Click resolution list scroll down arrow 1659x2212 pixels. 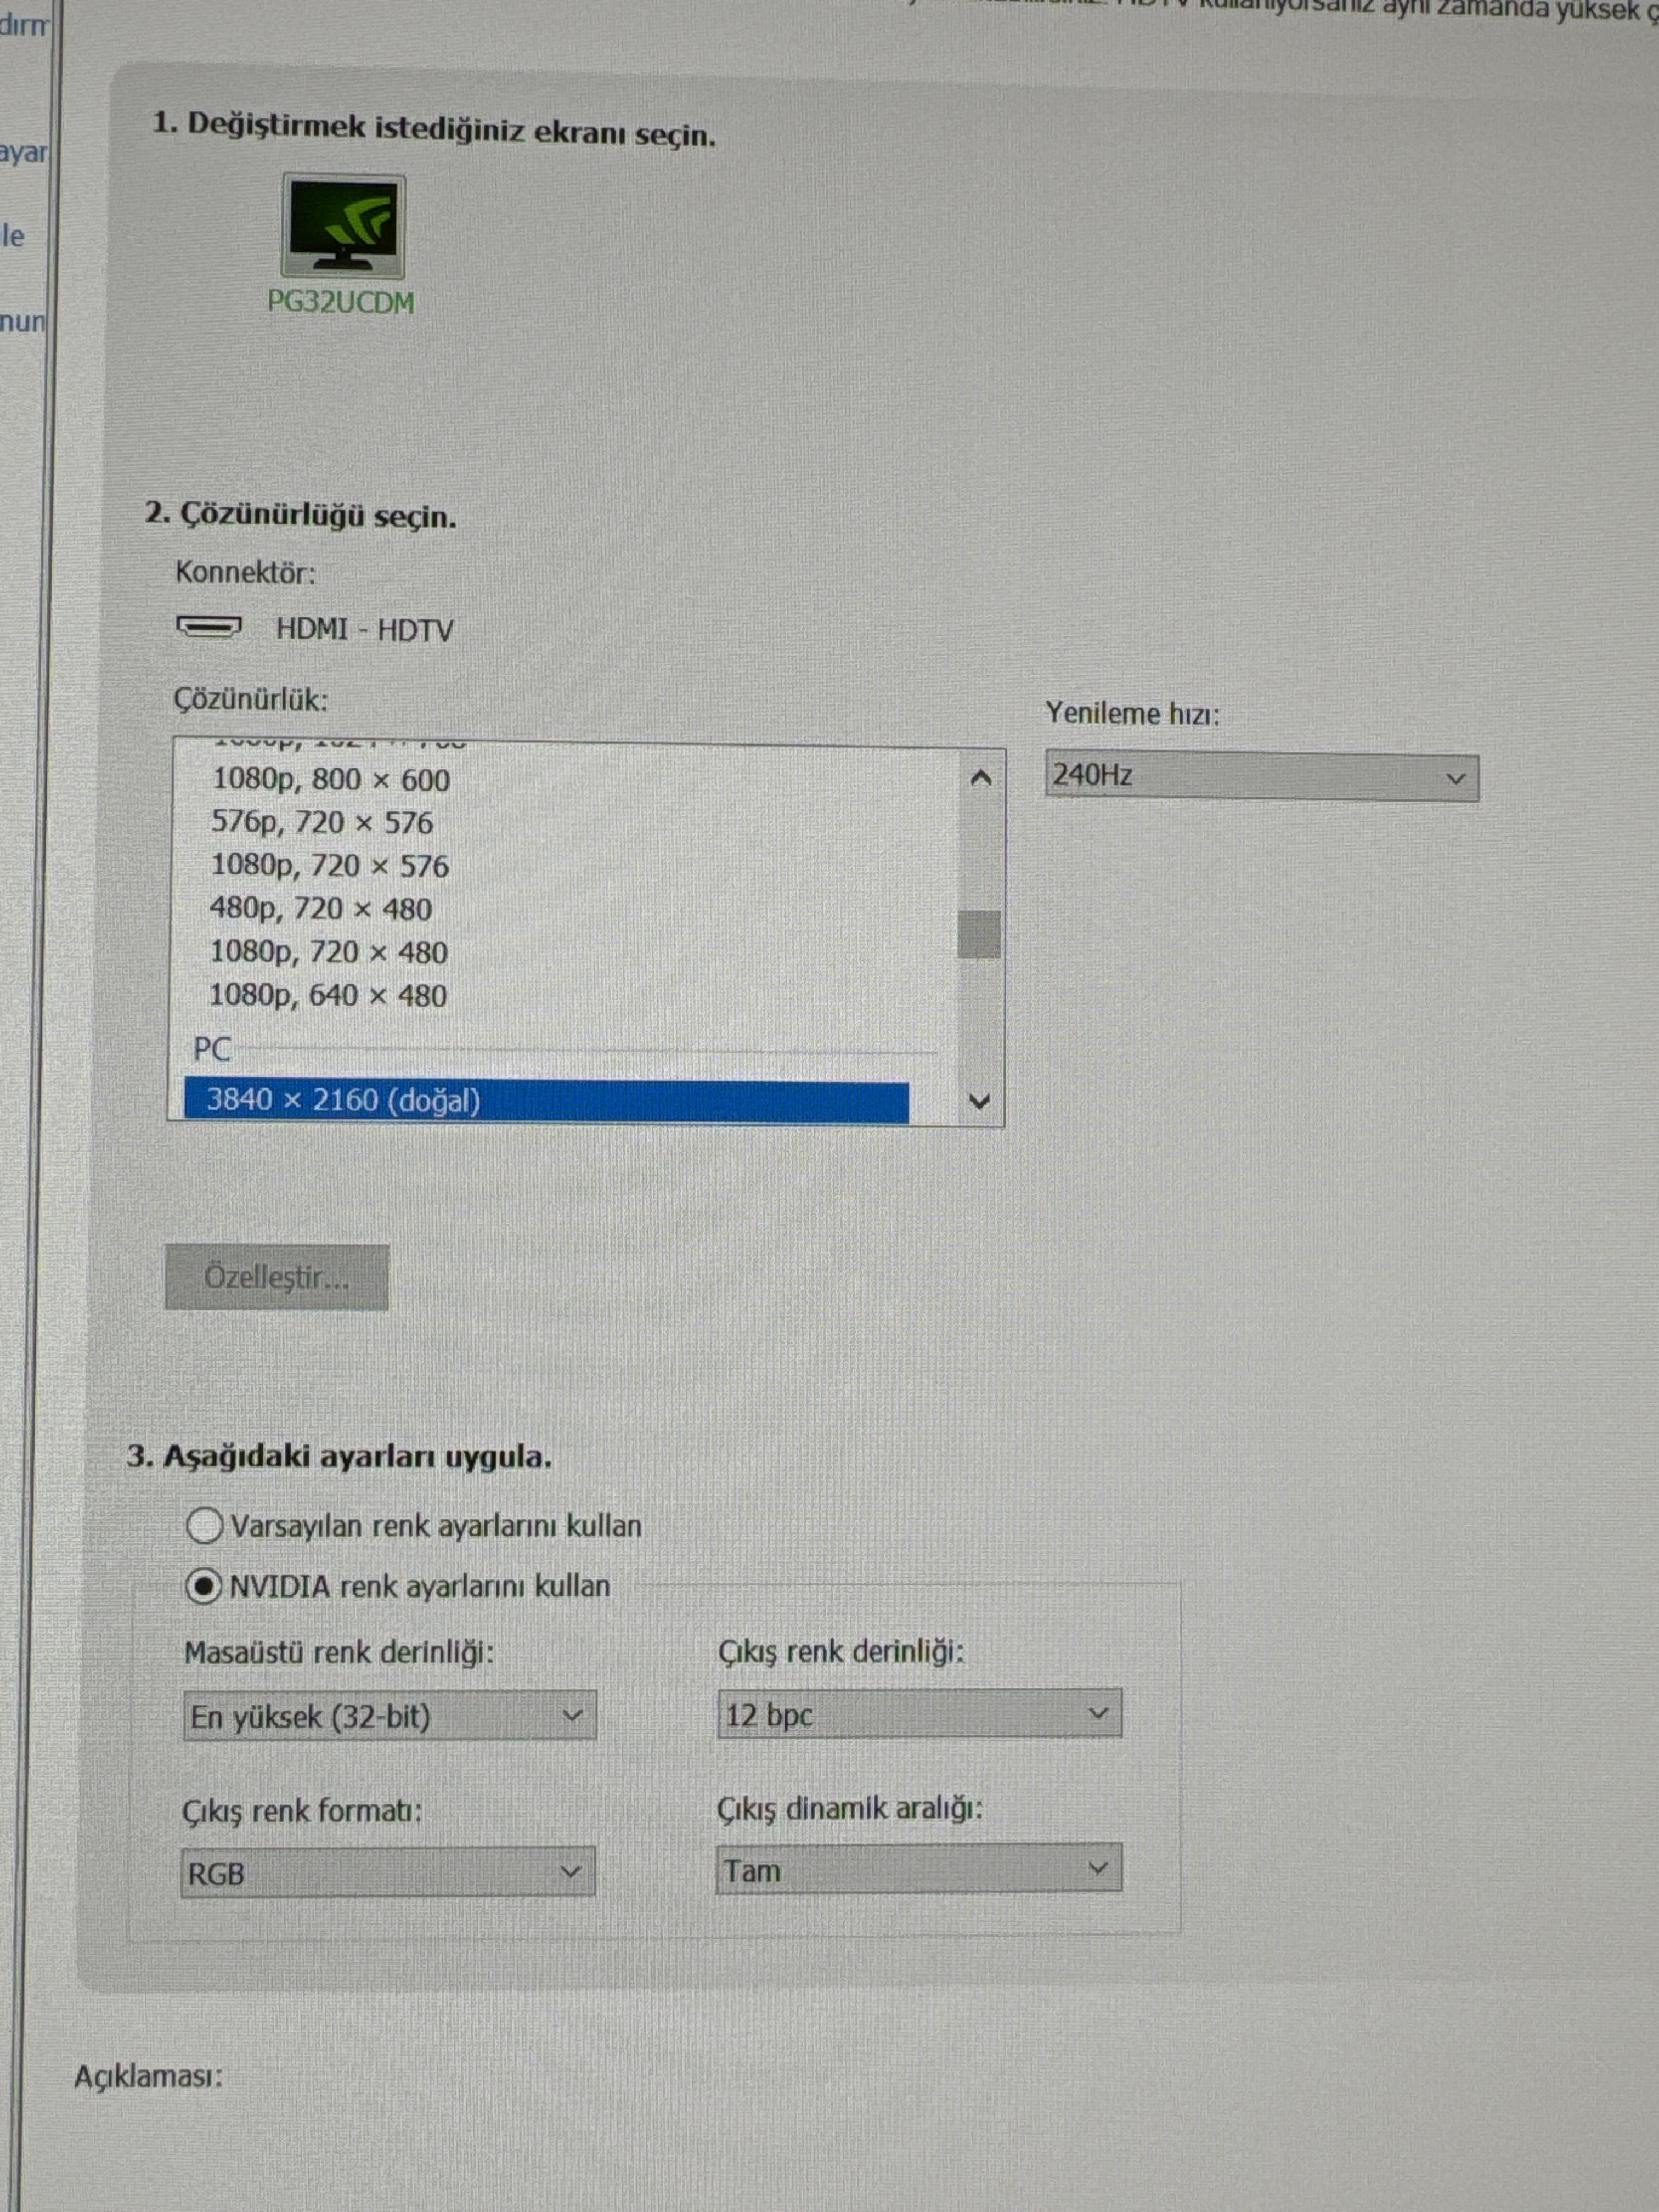pos(980,1101)
